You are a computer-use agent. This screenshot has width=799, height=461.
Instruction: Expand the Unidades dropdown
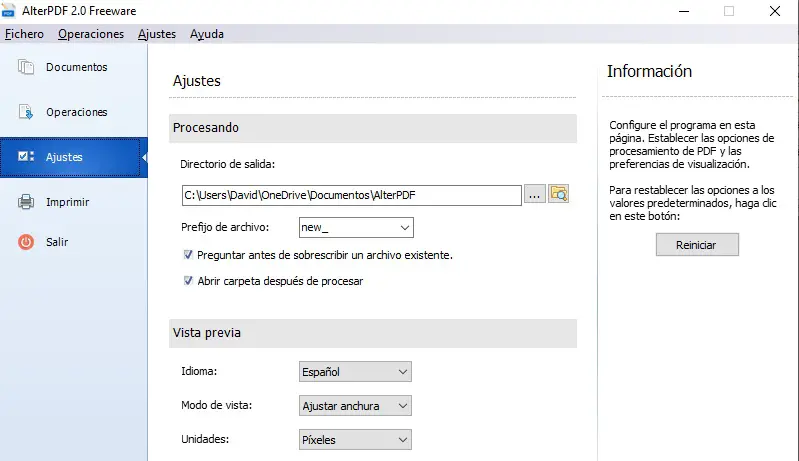[x=403, y=439]
